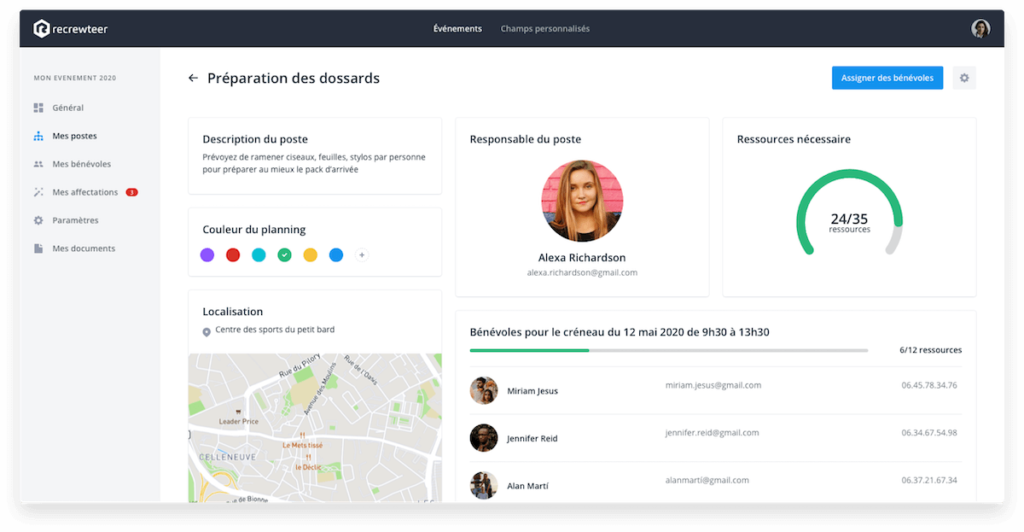1024x532 pixels.
Task: Click the Mes postes hierarchy icon
Action: pyautogui.click(x=39, y=136)
